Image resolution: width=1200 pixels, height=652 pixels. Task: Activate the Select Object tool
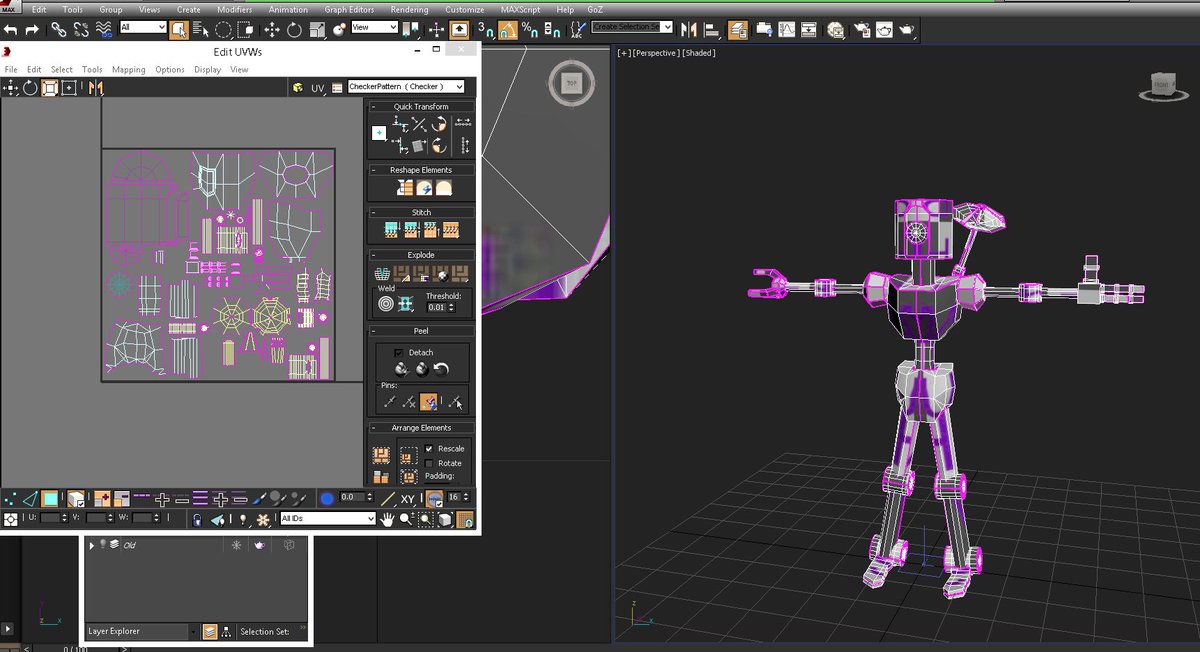point(179,30)
